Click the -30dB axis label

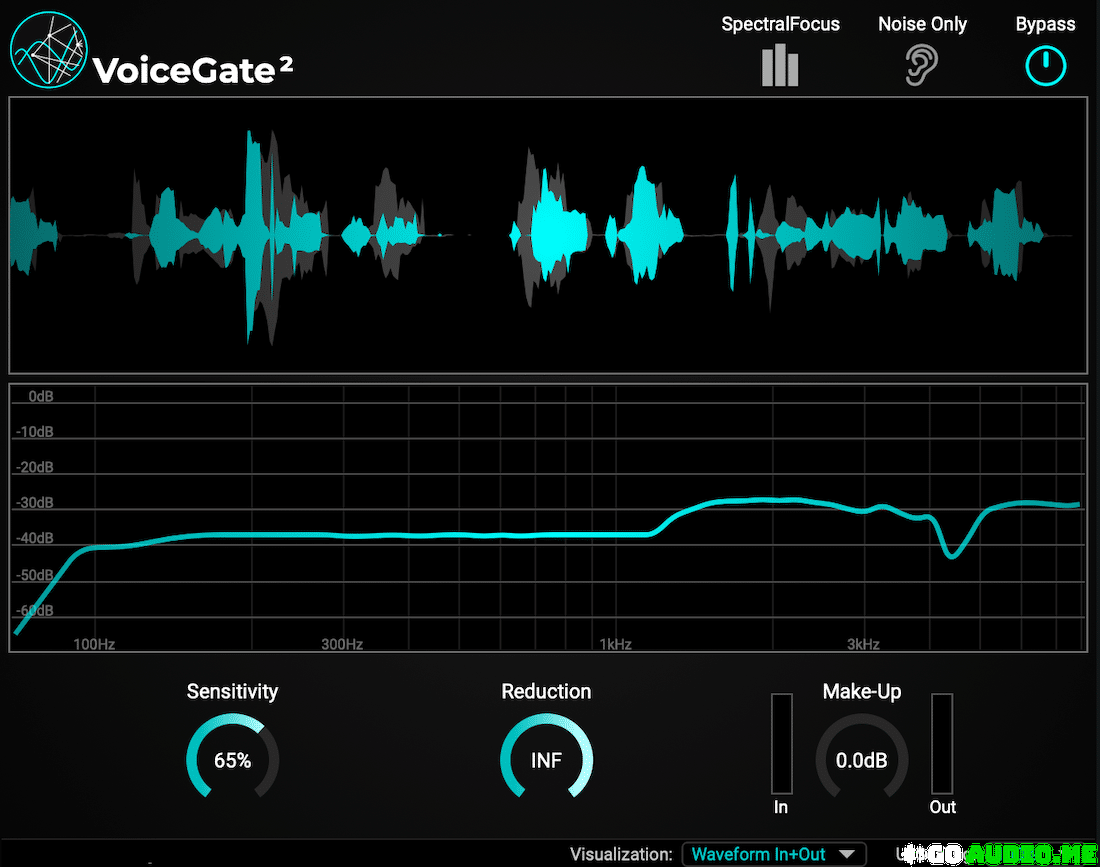coord(34,502)
